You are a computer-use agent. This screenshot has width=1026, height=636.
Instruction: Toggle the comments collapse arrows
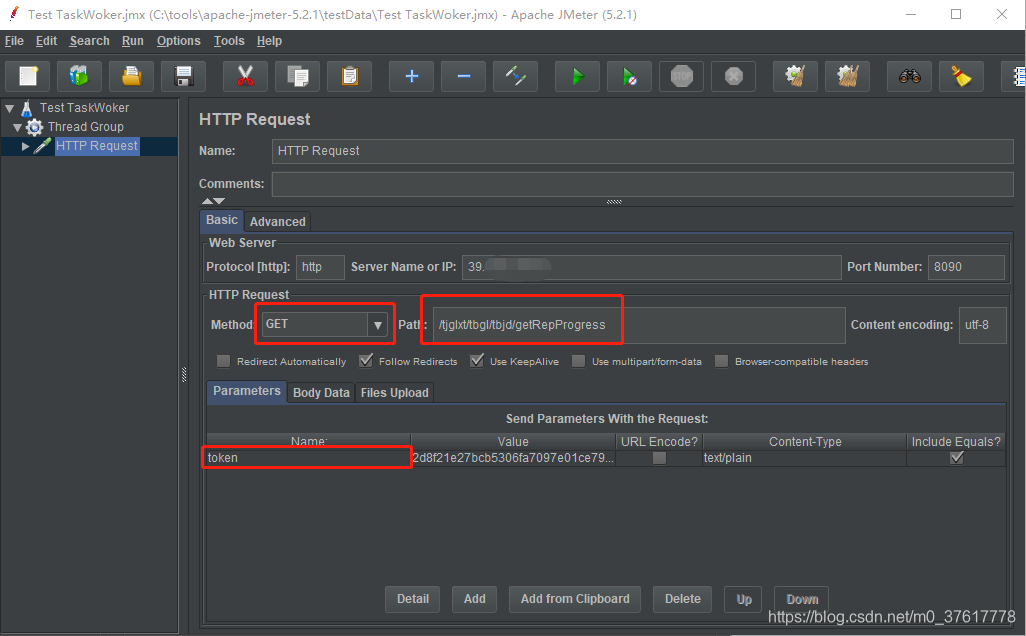213,201
